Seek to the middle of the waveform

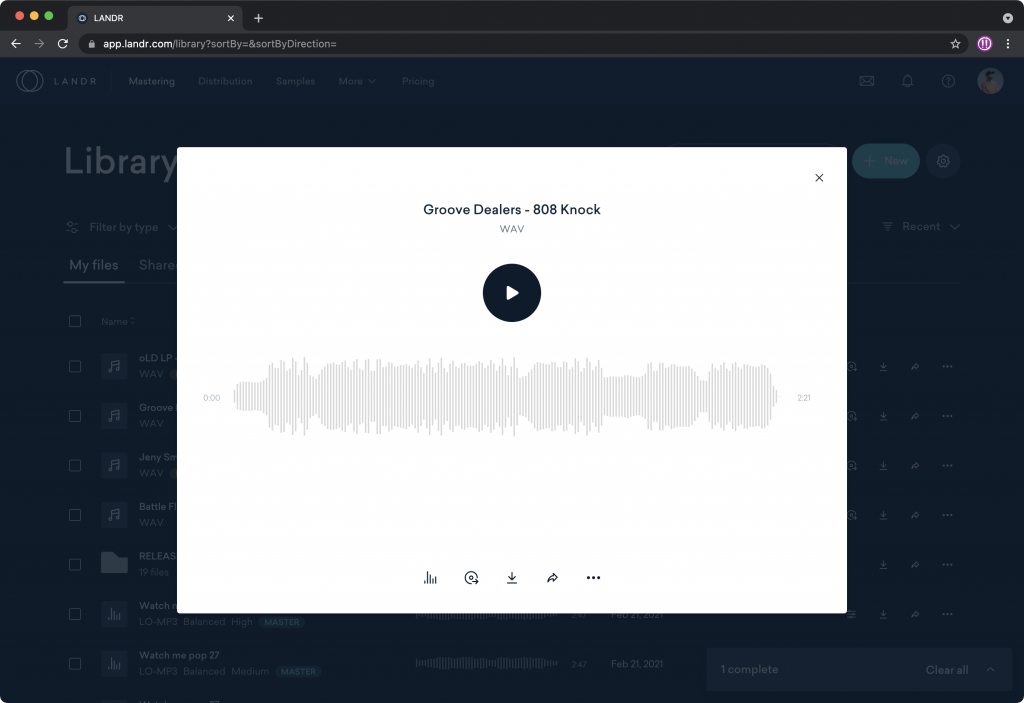[x=505, y=397]
